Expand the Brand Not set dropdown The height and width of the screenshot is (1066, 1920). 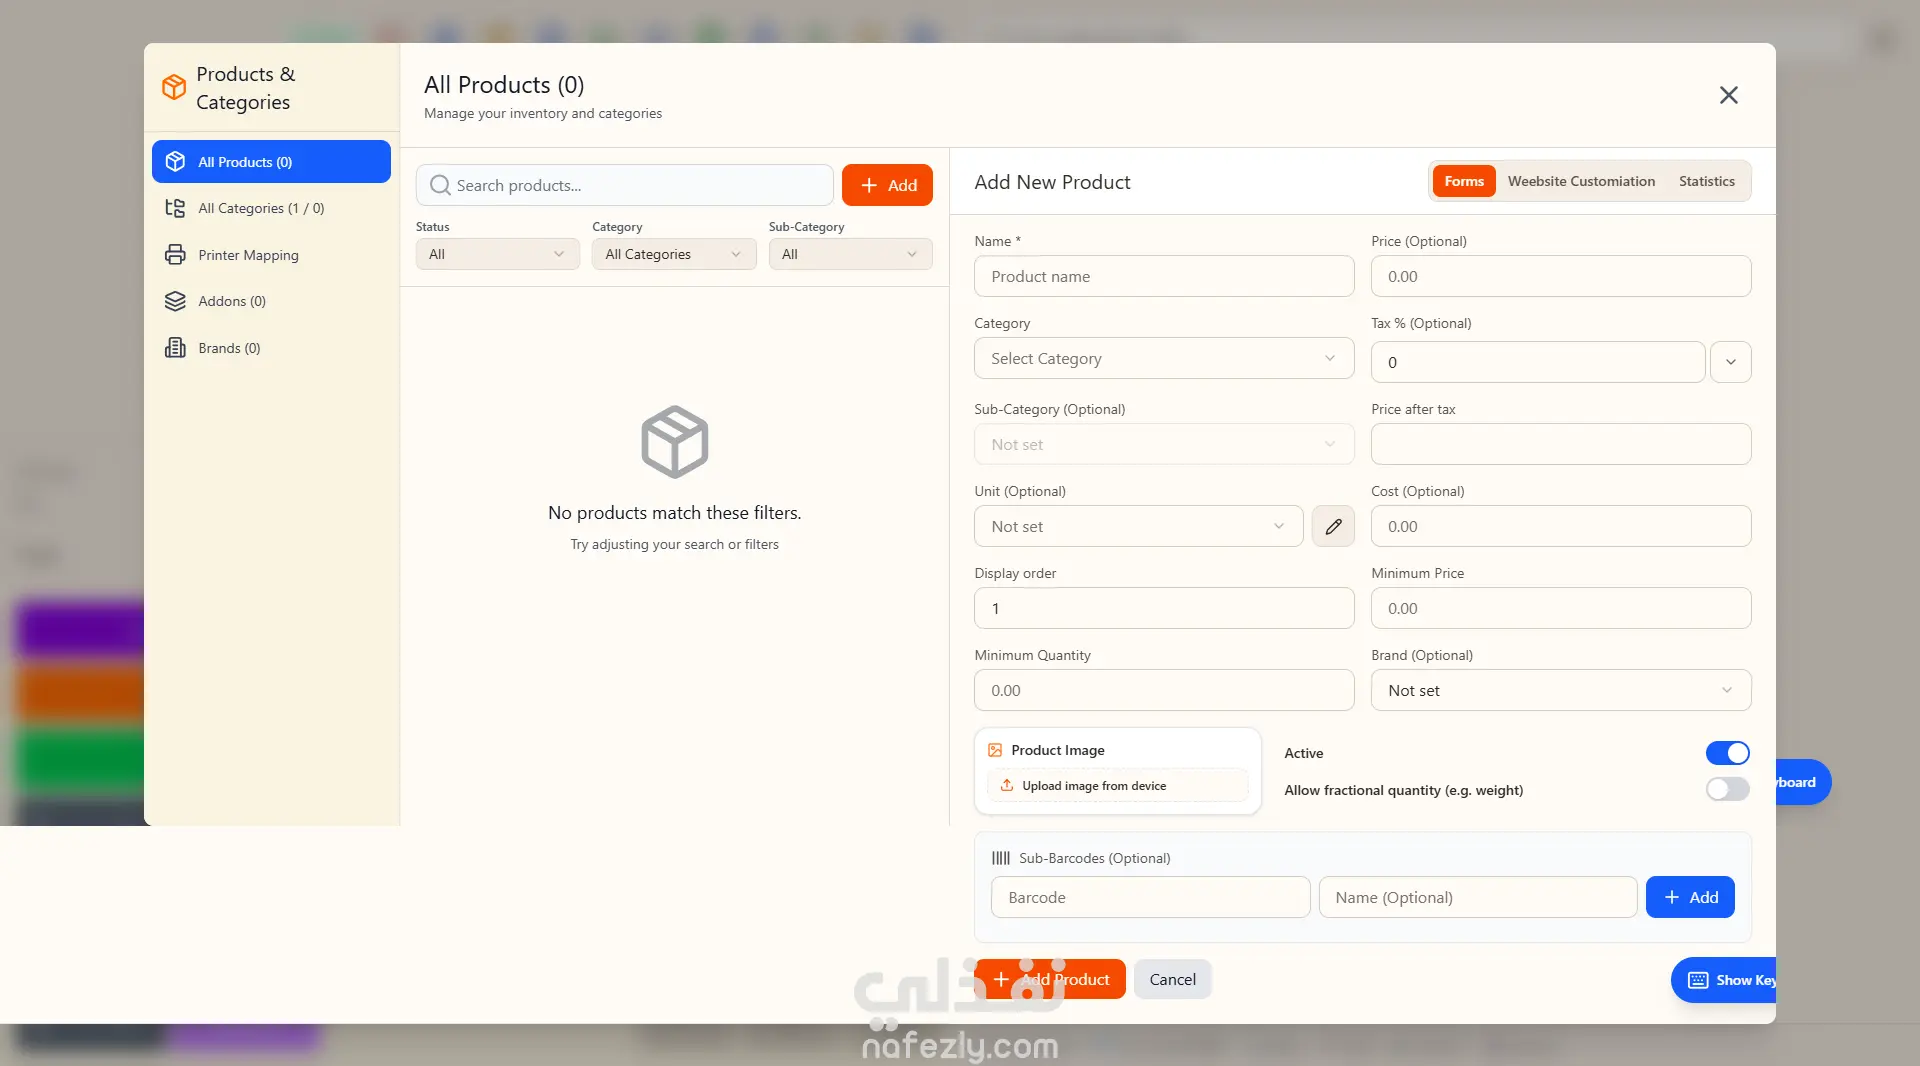pos(1560,690)
